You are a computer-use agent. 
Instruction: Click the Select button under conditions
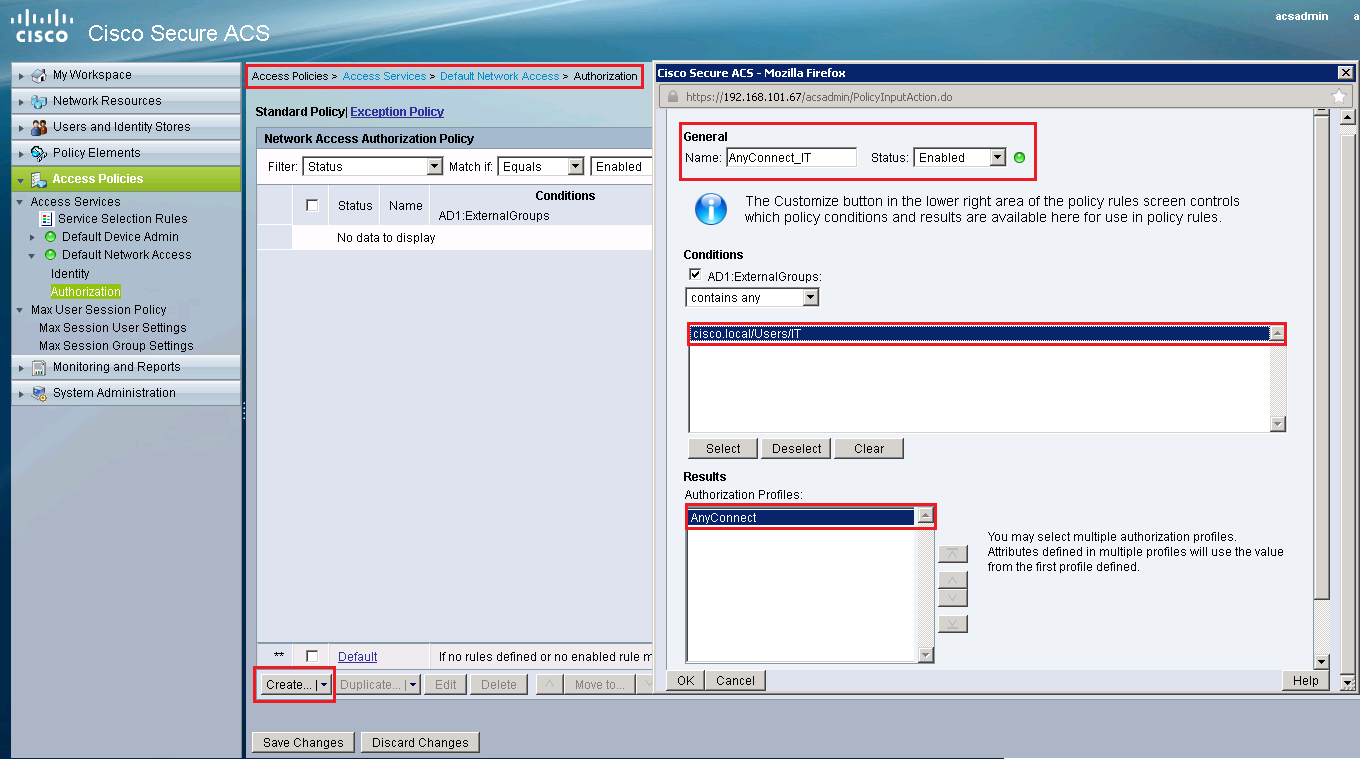pos(723,448)
